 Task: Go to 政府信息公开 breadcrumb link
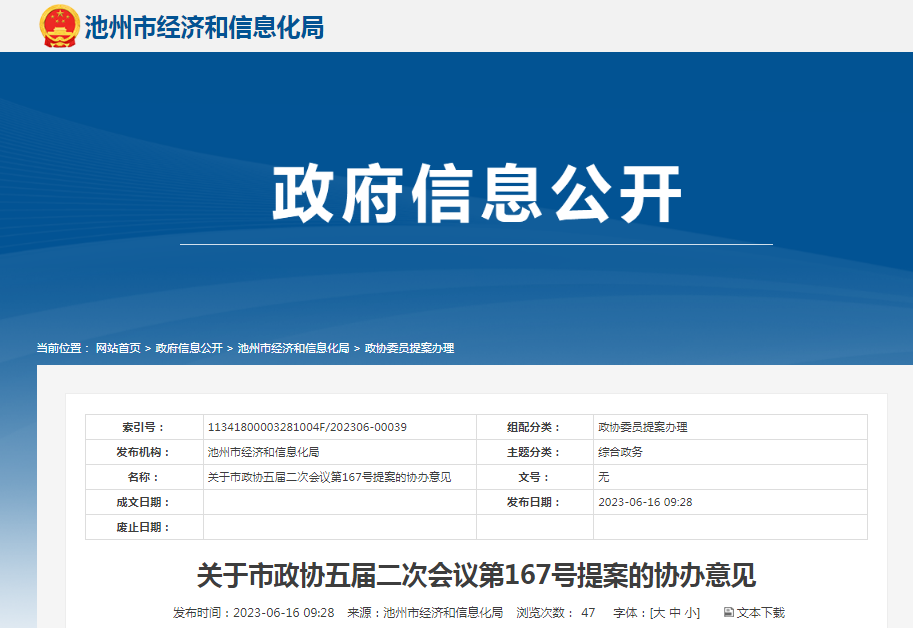(x=189, y=348)
